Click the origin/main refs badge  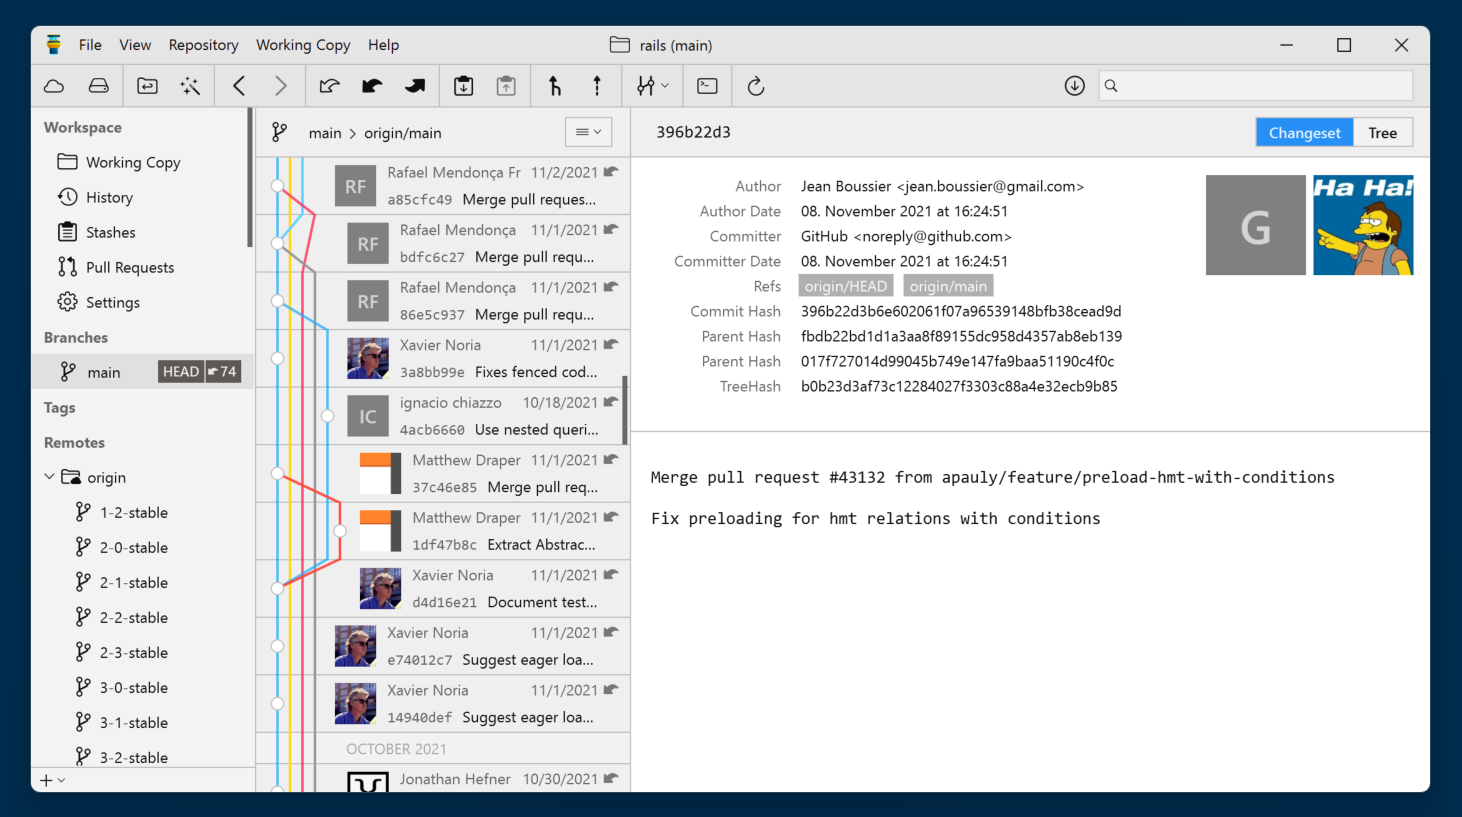point(947,286)
